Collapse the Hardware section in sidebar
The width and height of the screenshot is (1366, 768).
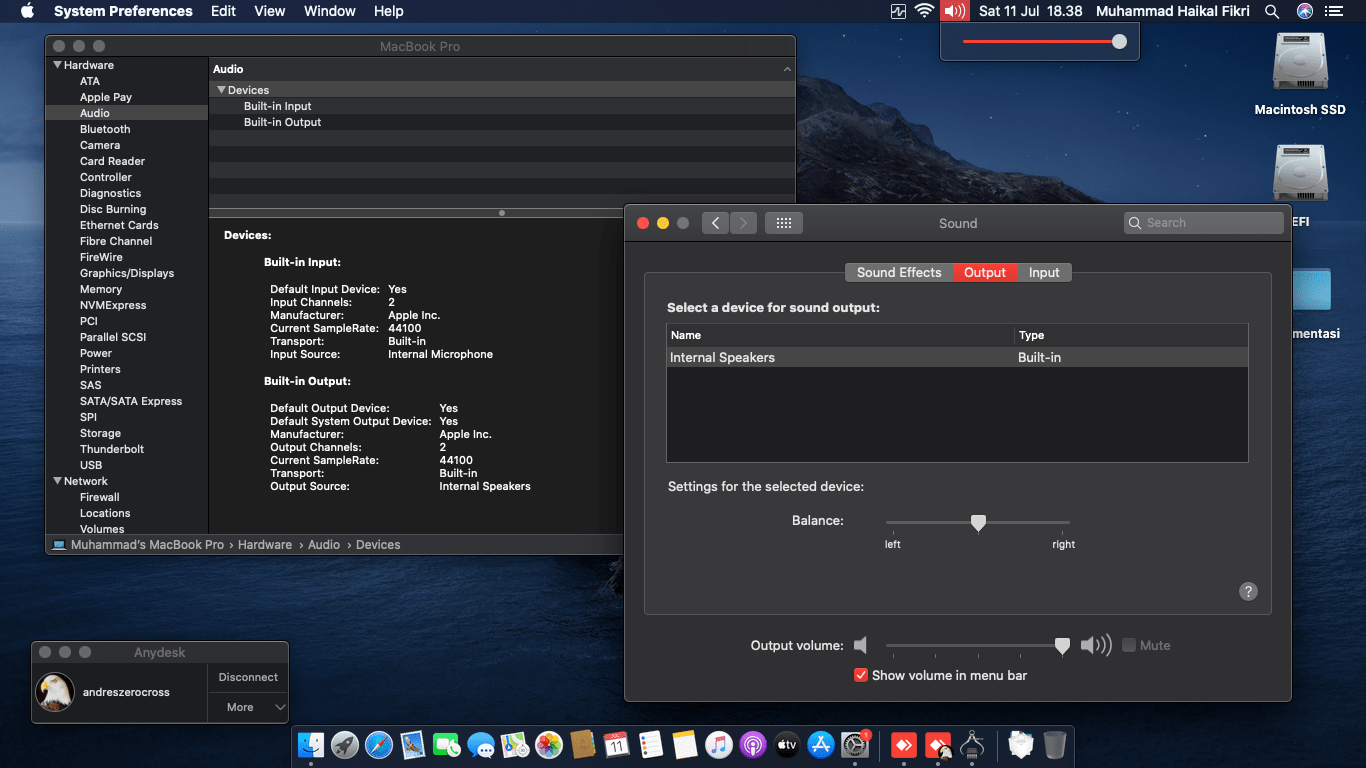57,65
